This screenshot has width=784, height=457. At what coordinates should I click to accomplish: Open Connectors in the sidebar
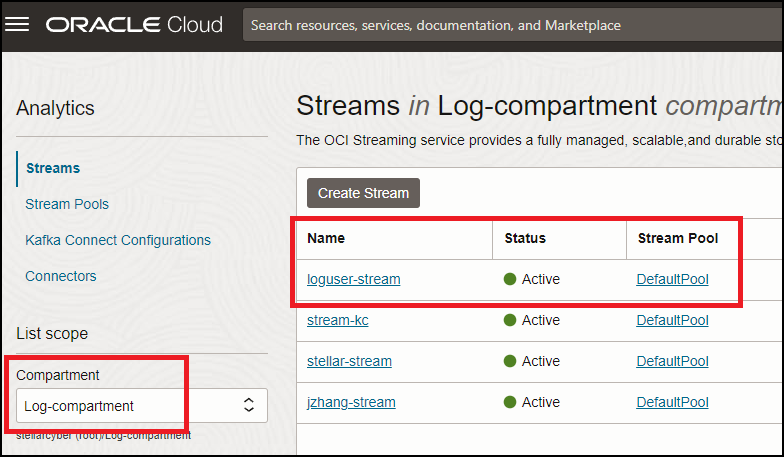coord(61,276)
